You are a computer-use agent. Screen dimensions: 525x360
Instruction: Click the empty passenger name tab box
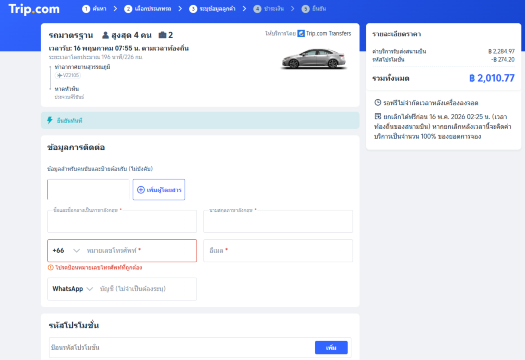coord(88,190)
